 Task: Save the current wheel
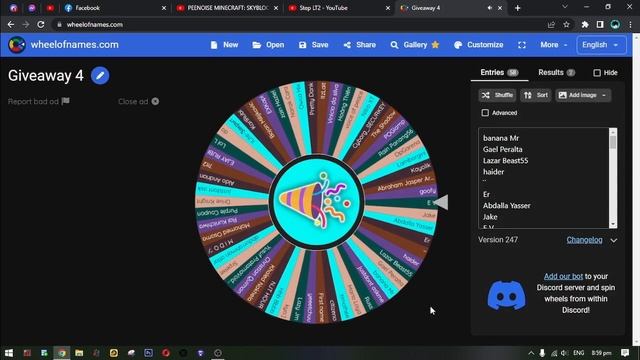pos(313,45)
